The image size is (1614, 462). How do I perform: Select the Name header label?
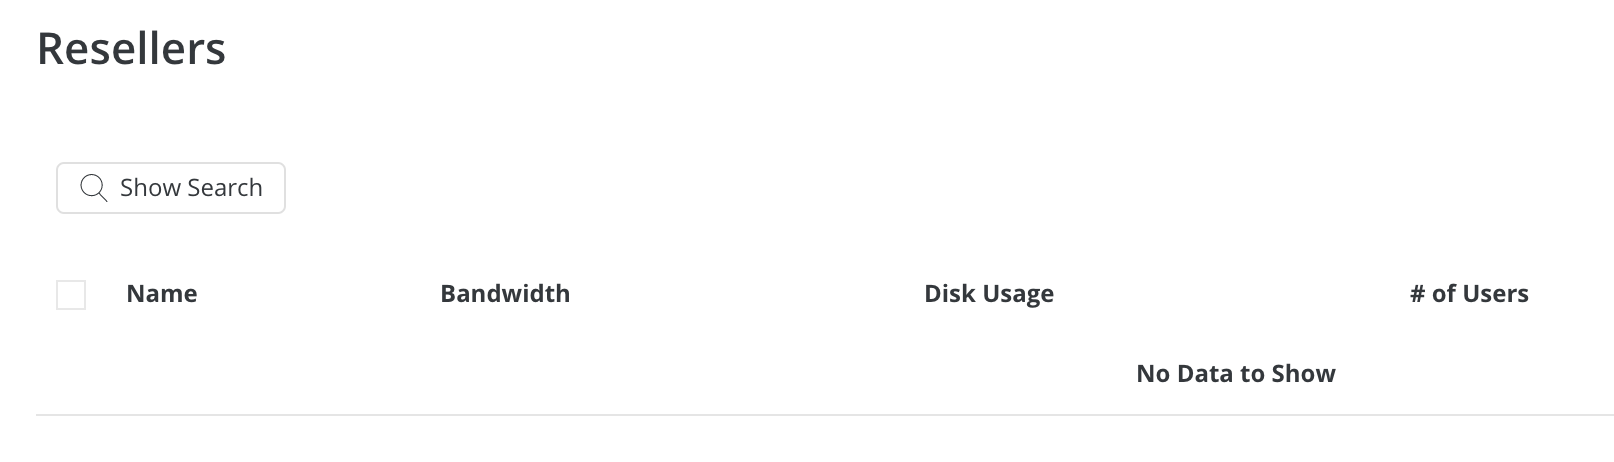(x=162, y=294)
